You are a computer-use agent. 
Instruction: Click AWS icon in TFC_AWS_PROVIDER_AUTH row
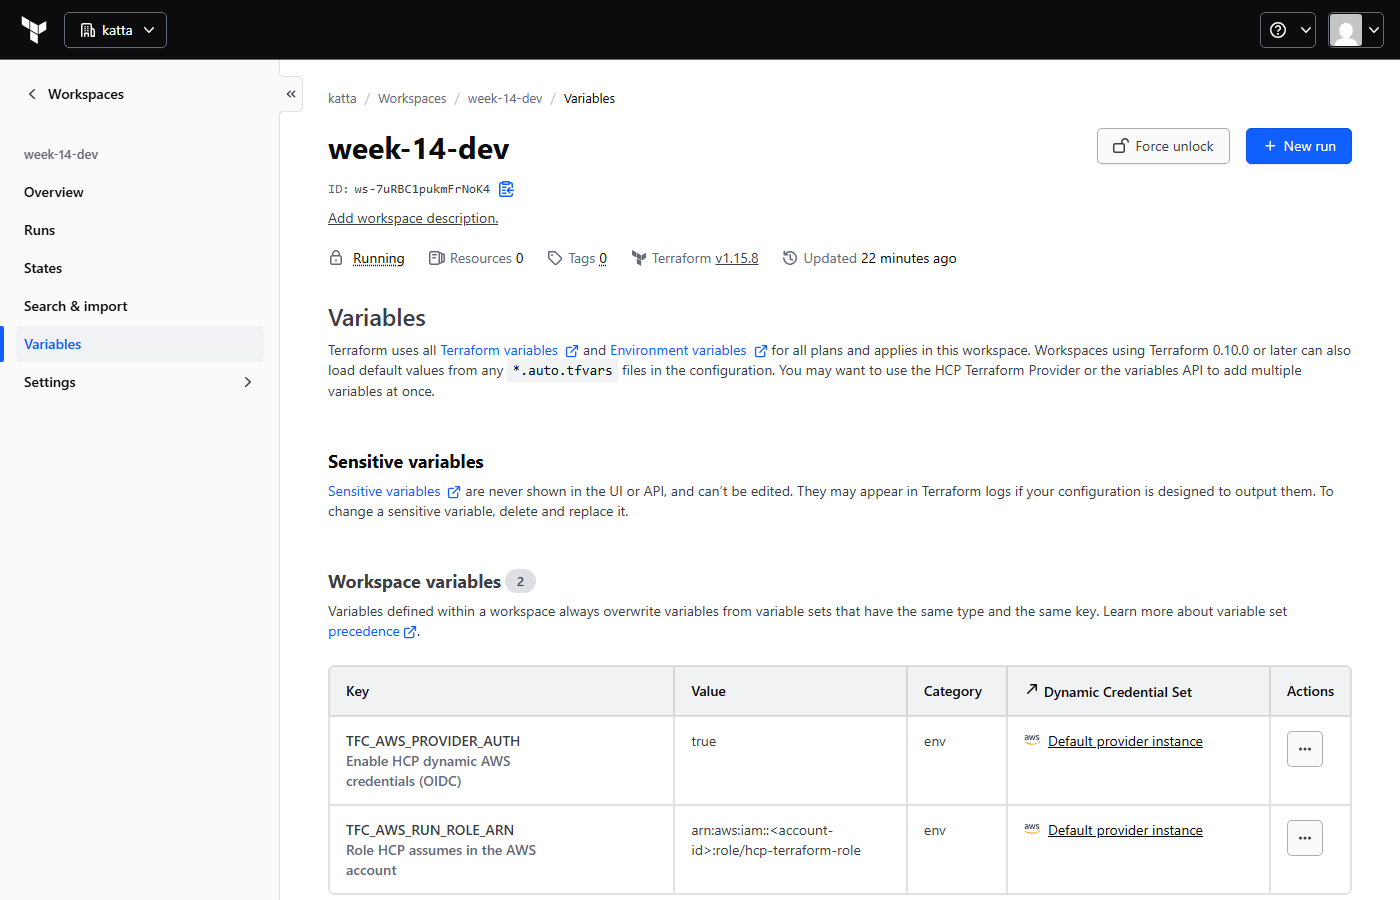point(1032,740)
